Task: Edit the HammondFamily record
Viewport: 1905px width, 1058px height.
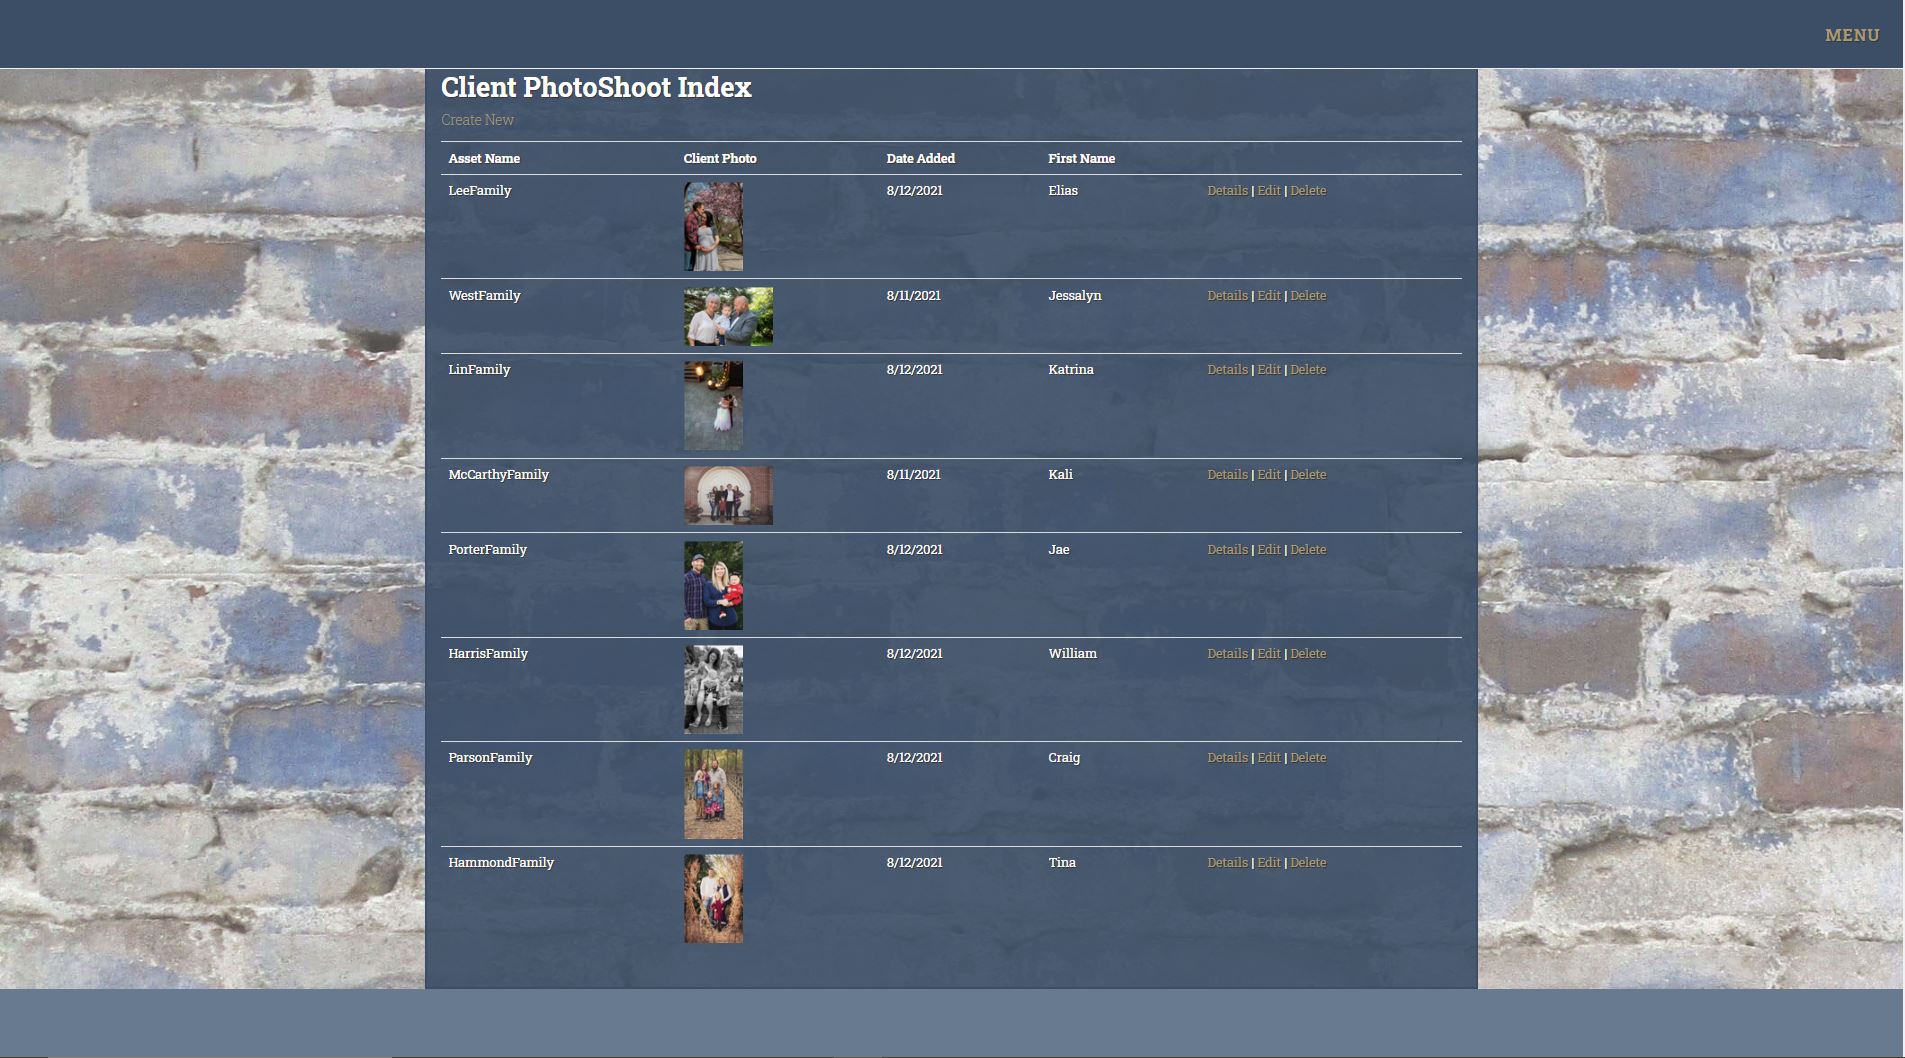Action: (1268, 862)
